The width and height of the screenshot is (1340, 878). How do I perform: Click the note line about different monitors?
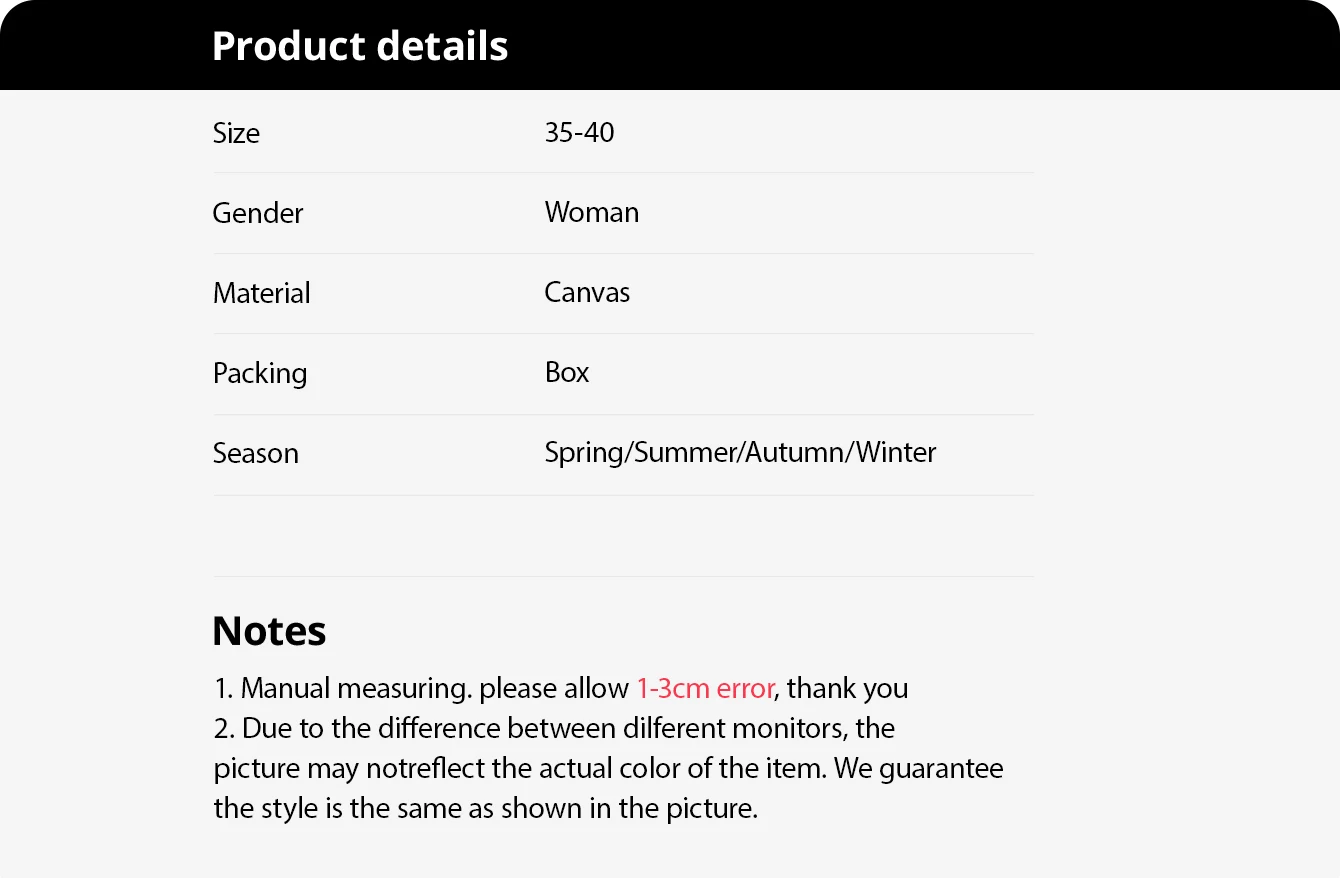(x=554, y=728)
